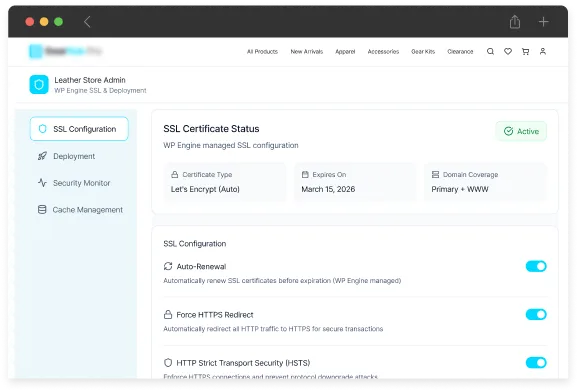Click the HTTP Strict Transport Security label
Image resolution: width=579 pixels, height=392 pixels.
click(243, 363)
